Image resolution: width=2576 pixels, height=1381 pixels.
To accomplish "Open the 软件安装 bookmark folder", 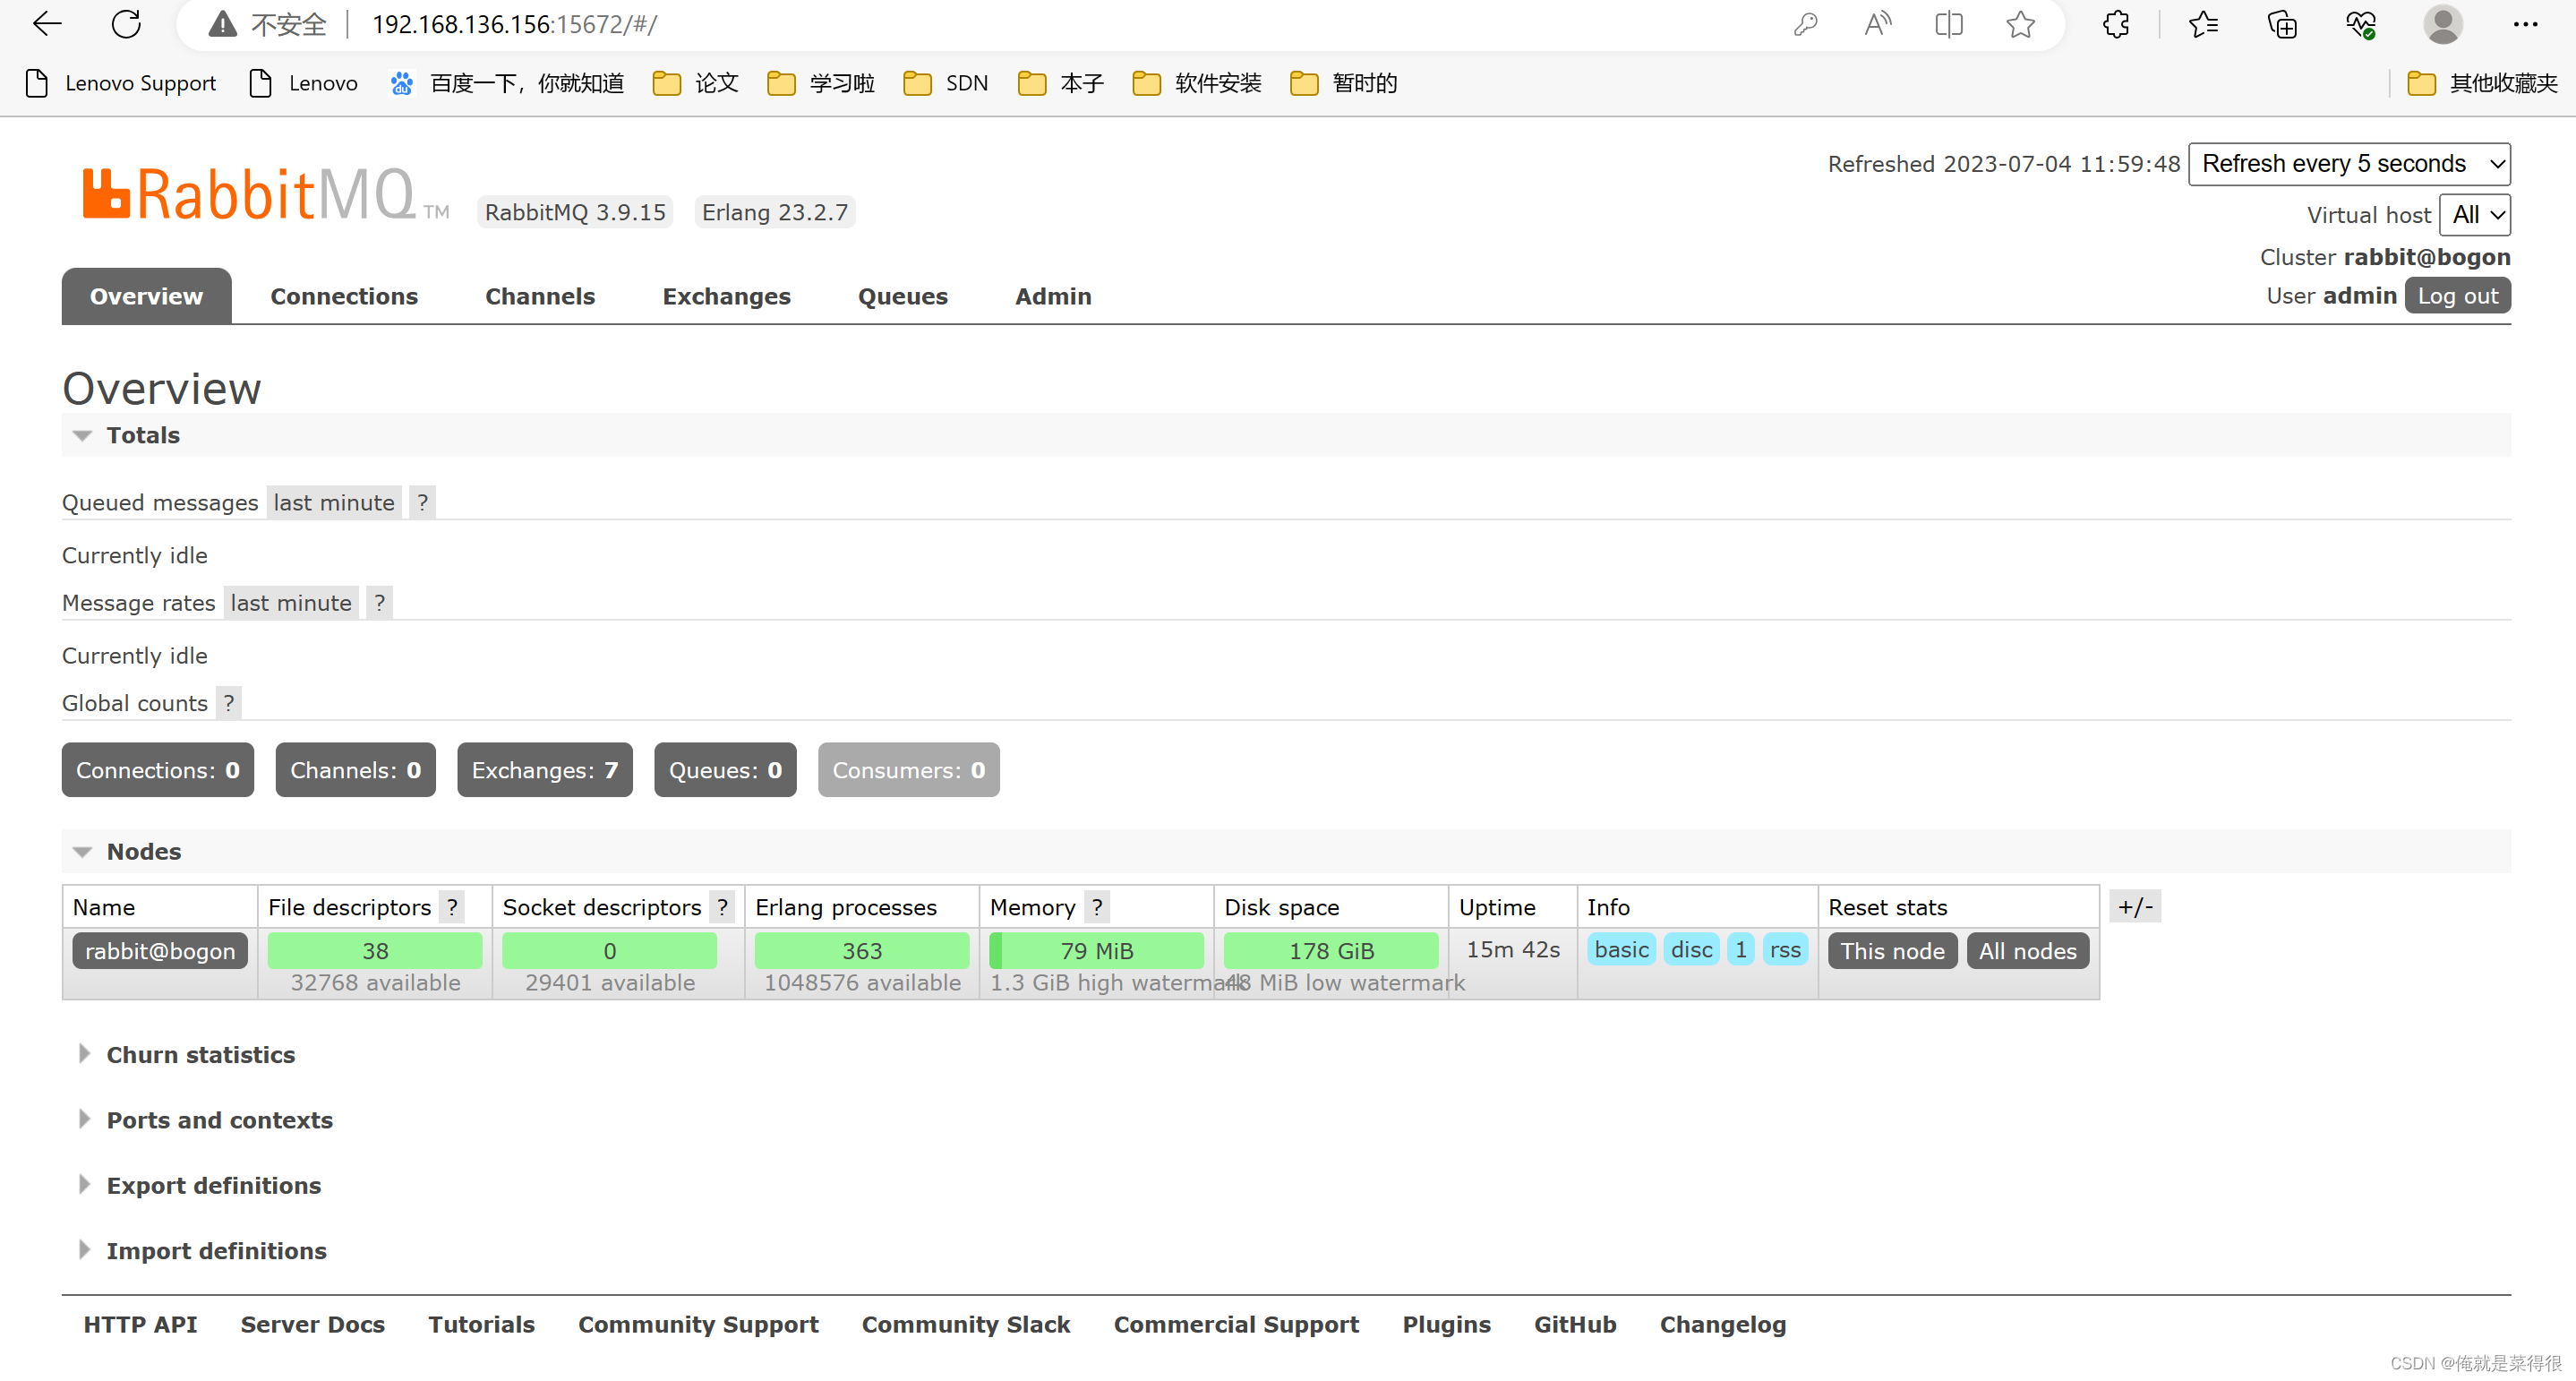I will point(1197,83).
